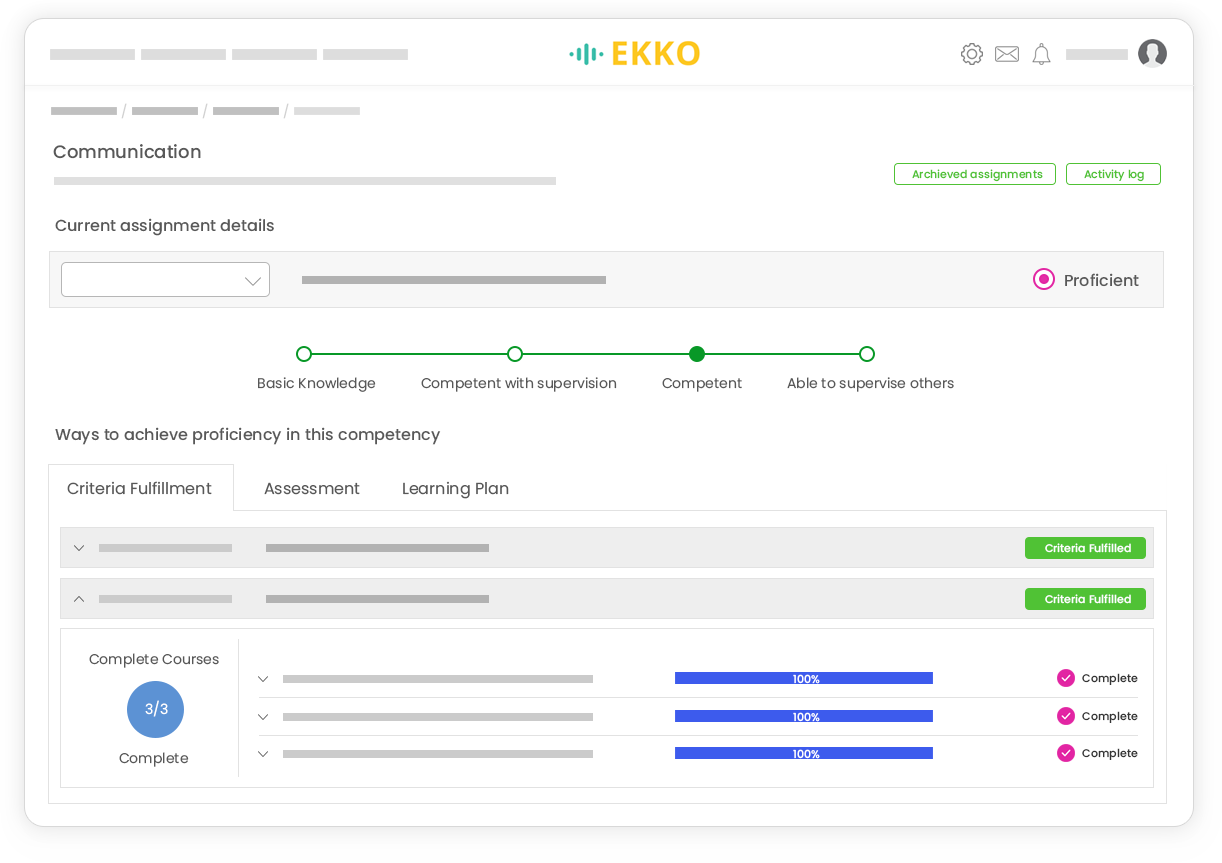Expand the third course row chevron
This screenshot has height=863, width=1222.
[263, 754]
